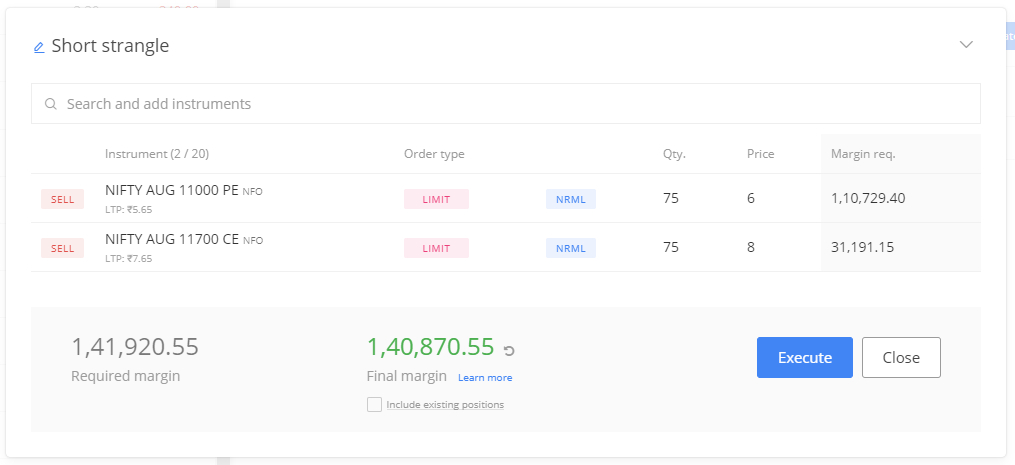Click price 8 in the 11700 CE row
Viewport: 1015px width, 465px height.
pyautogui.click(x=751, y=247)
